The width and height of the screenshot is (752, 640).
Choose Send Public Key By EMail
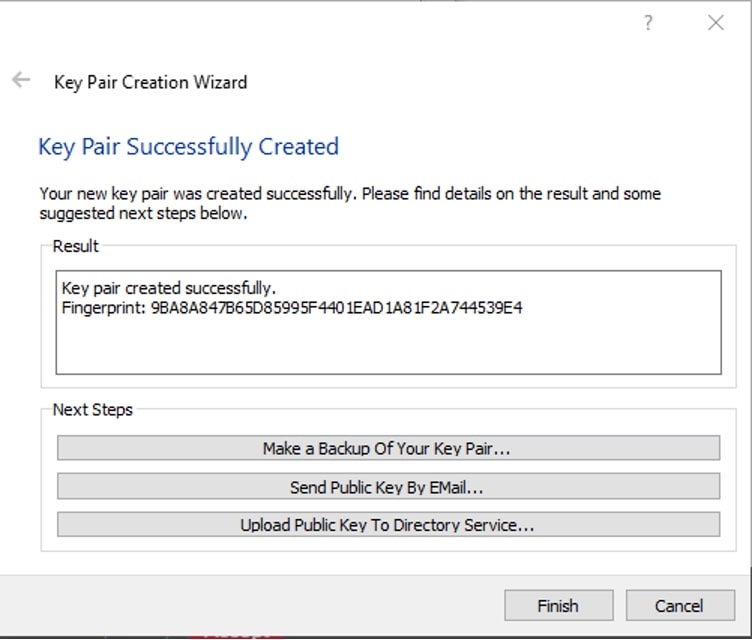click(x=388, y=486)
